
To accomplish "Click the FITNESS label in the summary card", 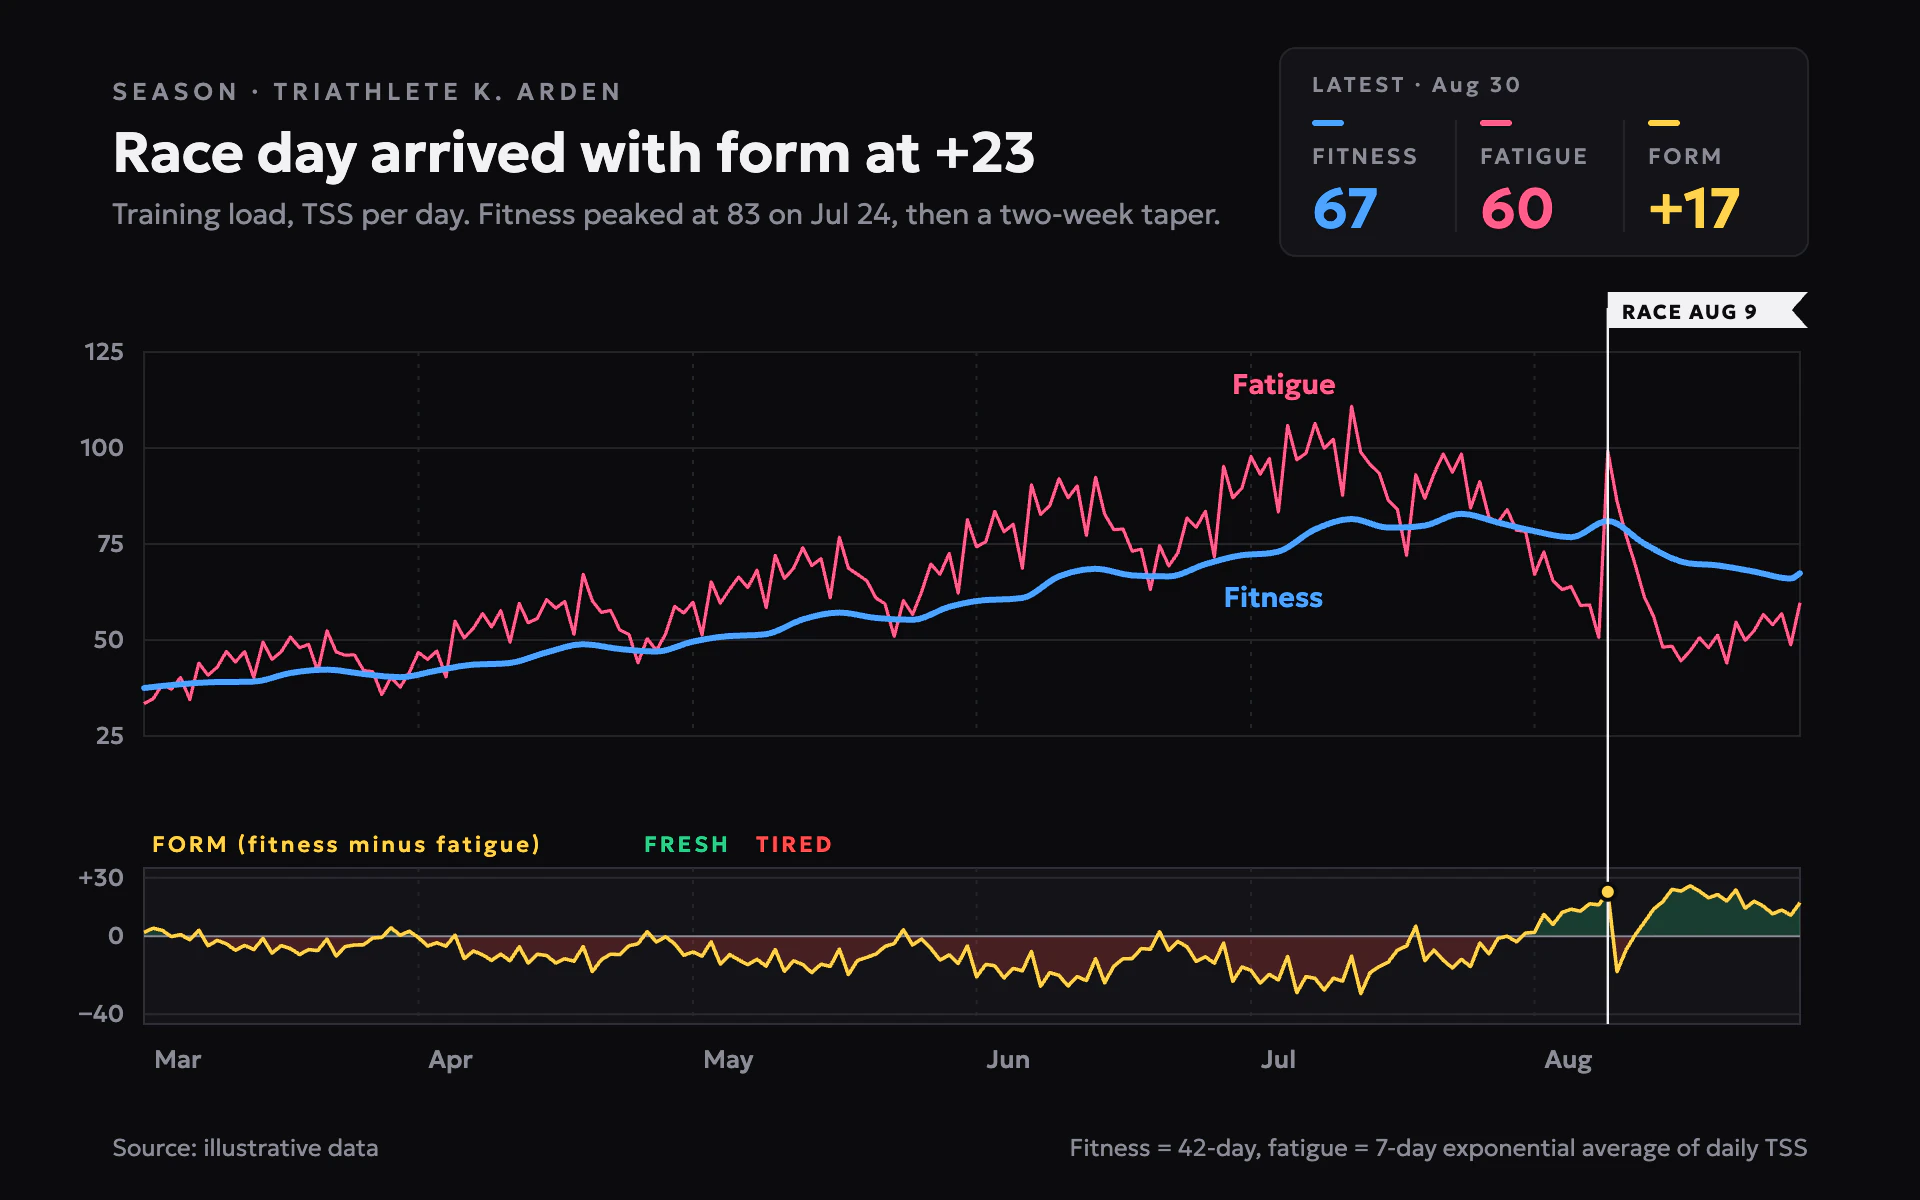I will pos(1364,157).
